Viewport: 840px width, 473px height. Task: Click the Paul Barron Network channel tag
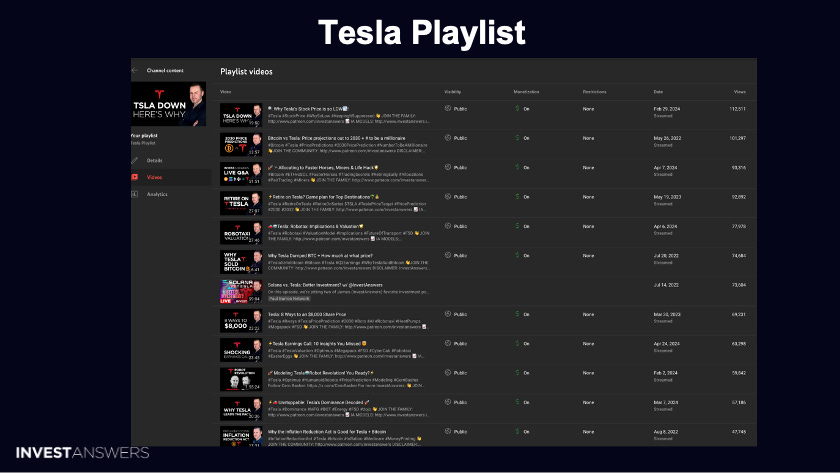click(x=289, y=298)
